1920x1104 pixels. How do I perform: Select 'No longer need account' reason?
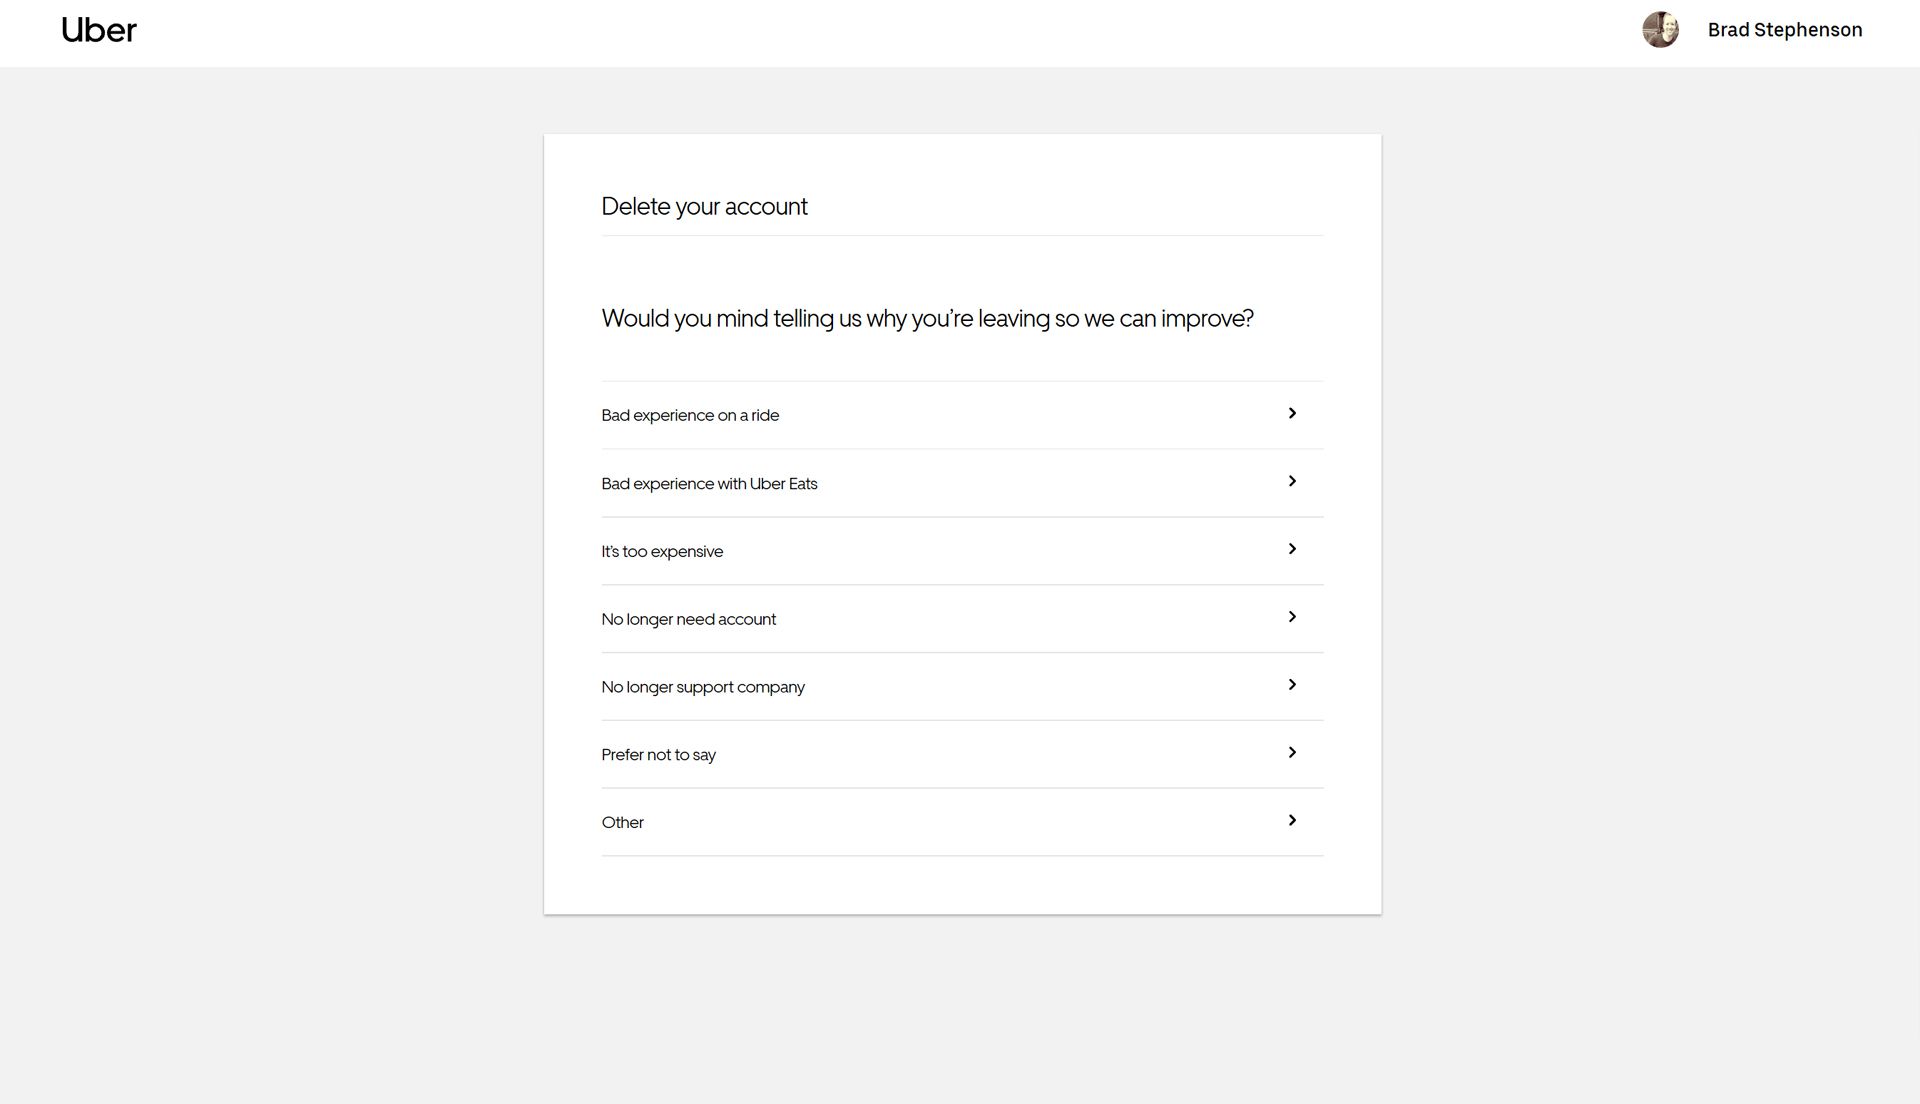[x=961, y=619]
